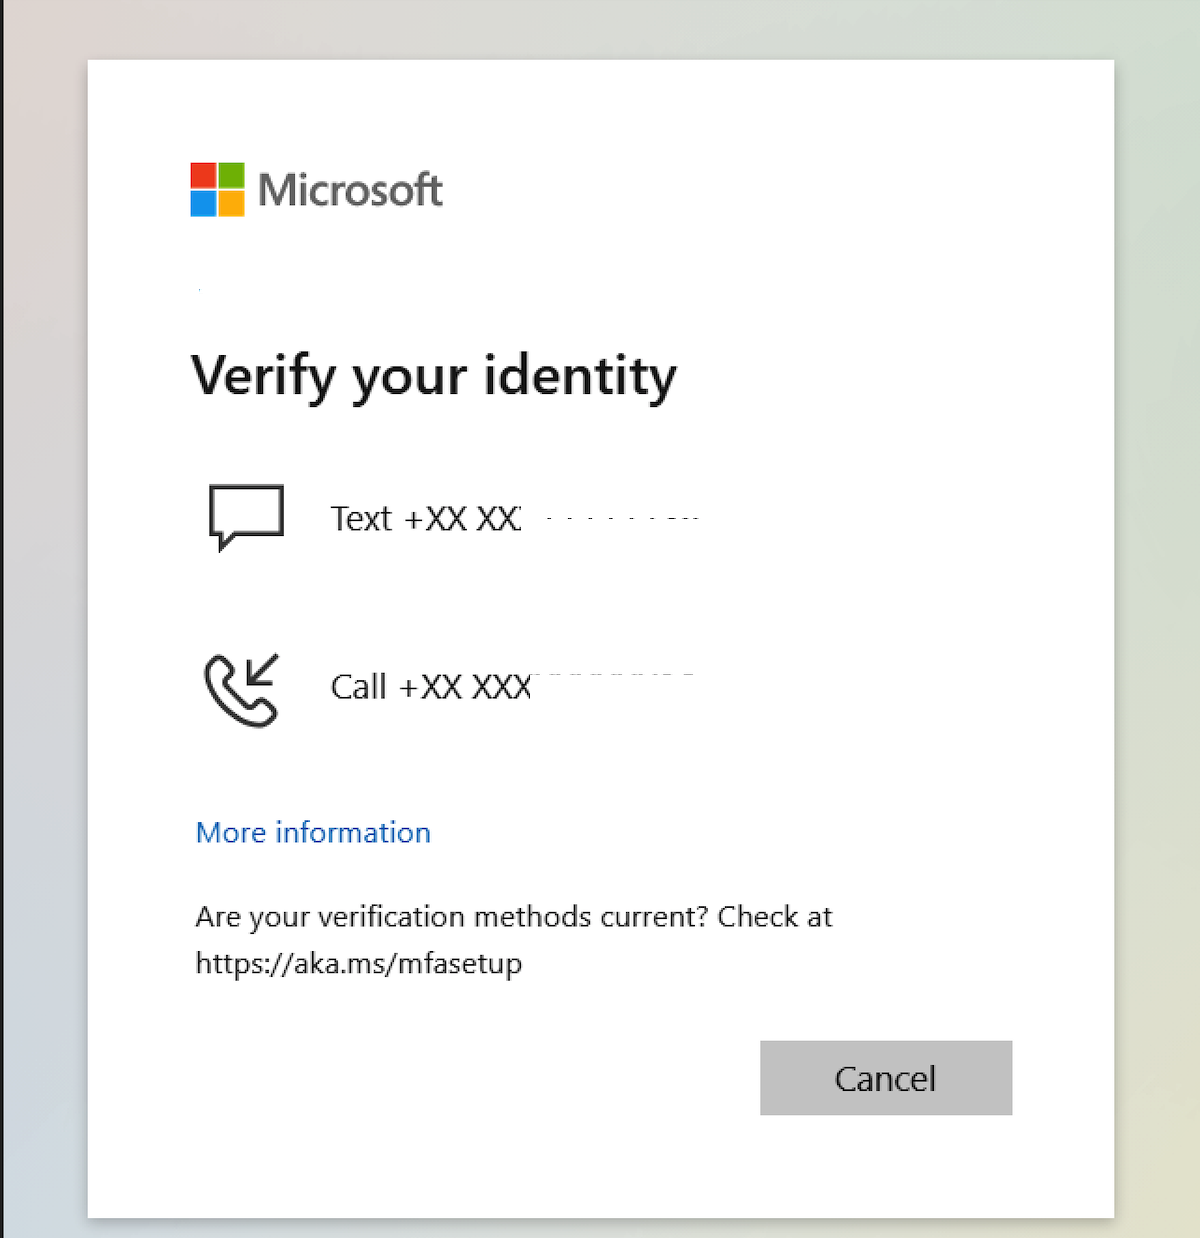Click the https://aka.ms/mfasetup address text
1200x1238 pixels.
point(359,963)
